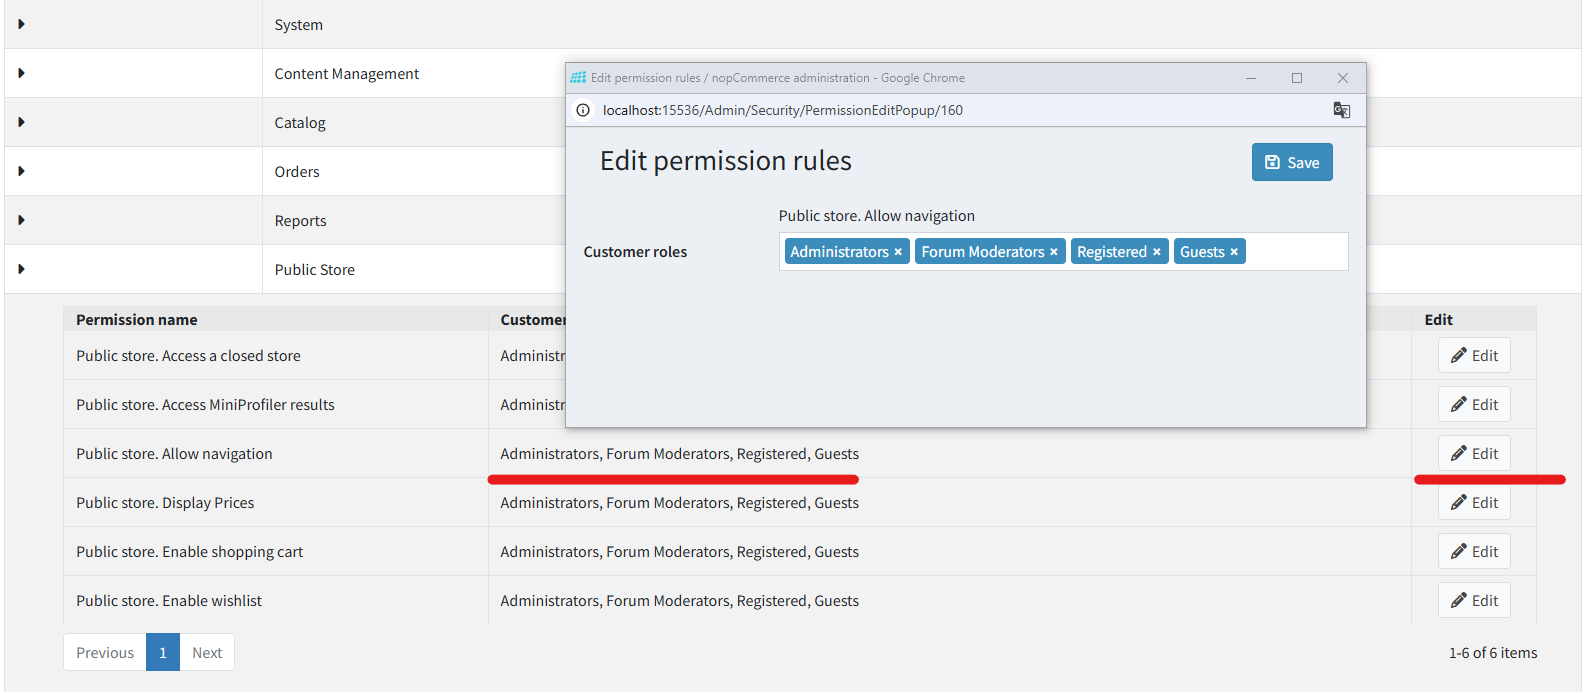1586x693 pixels.
Task: Remove the Registered role tag
Action: coord(1156,252)
